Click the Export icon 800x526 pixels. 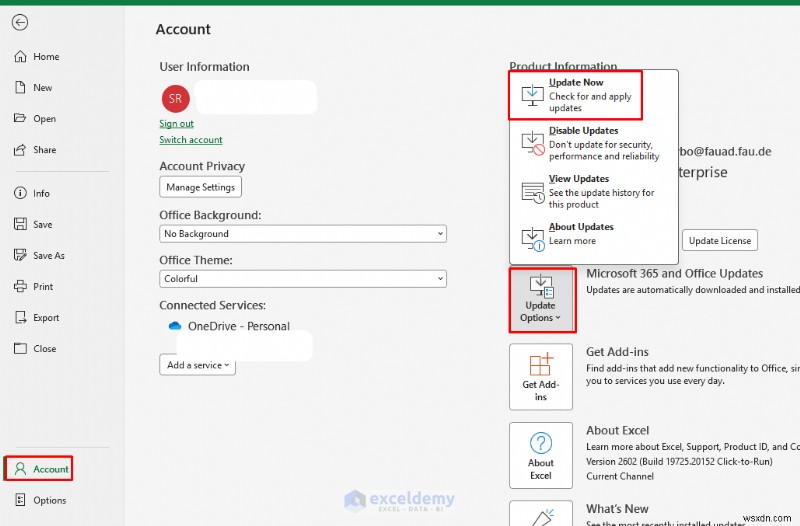(x=20, y=318)
